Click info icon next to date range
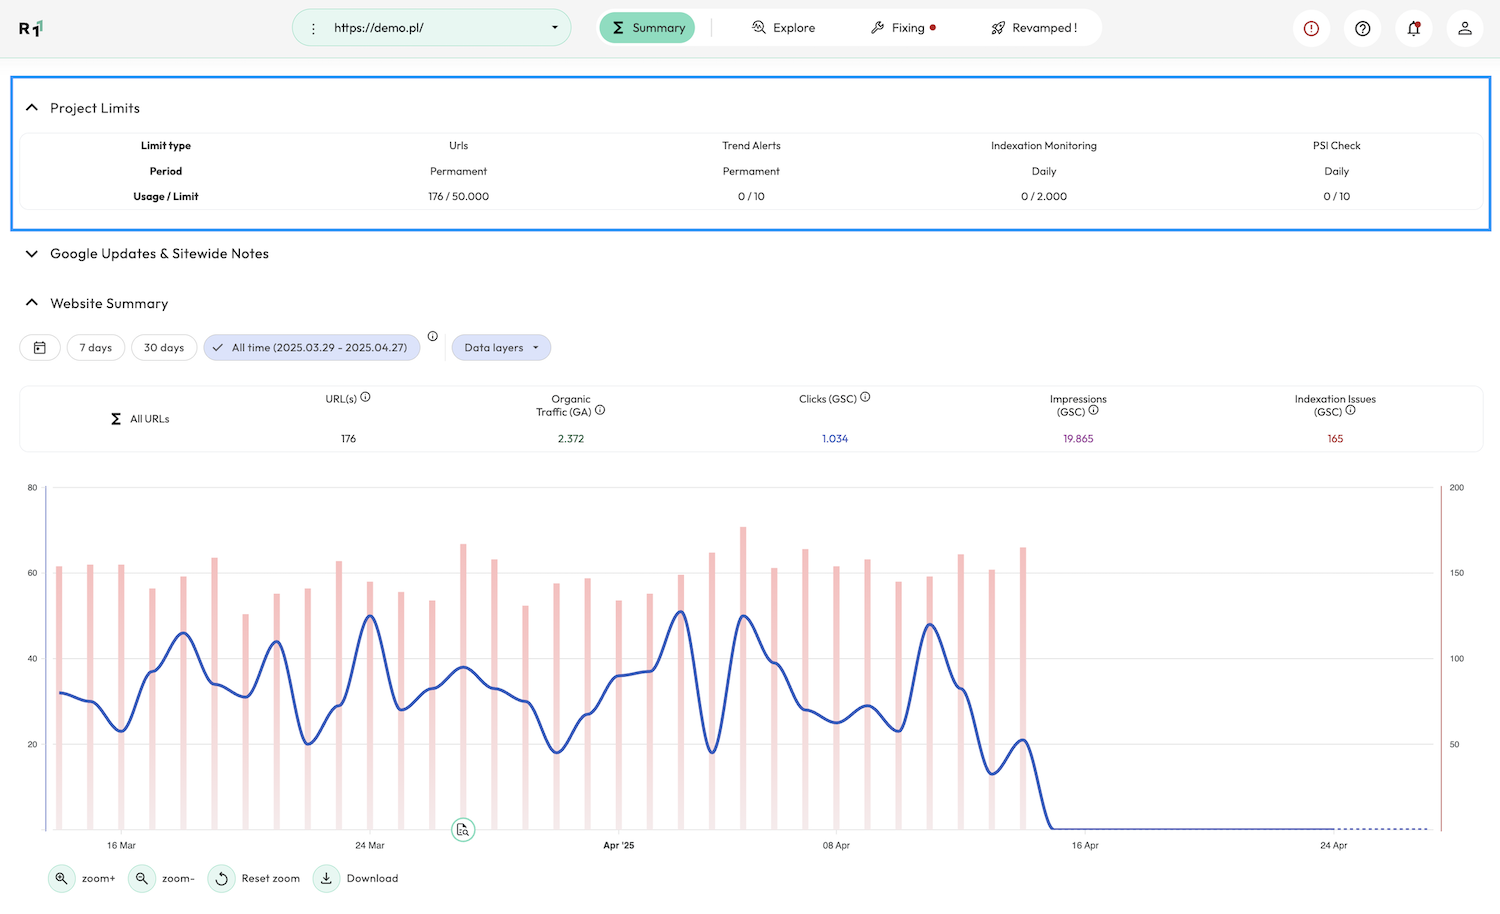 (433, 337)
